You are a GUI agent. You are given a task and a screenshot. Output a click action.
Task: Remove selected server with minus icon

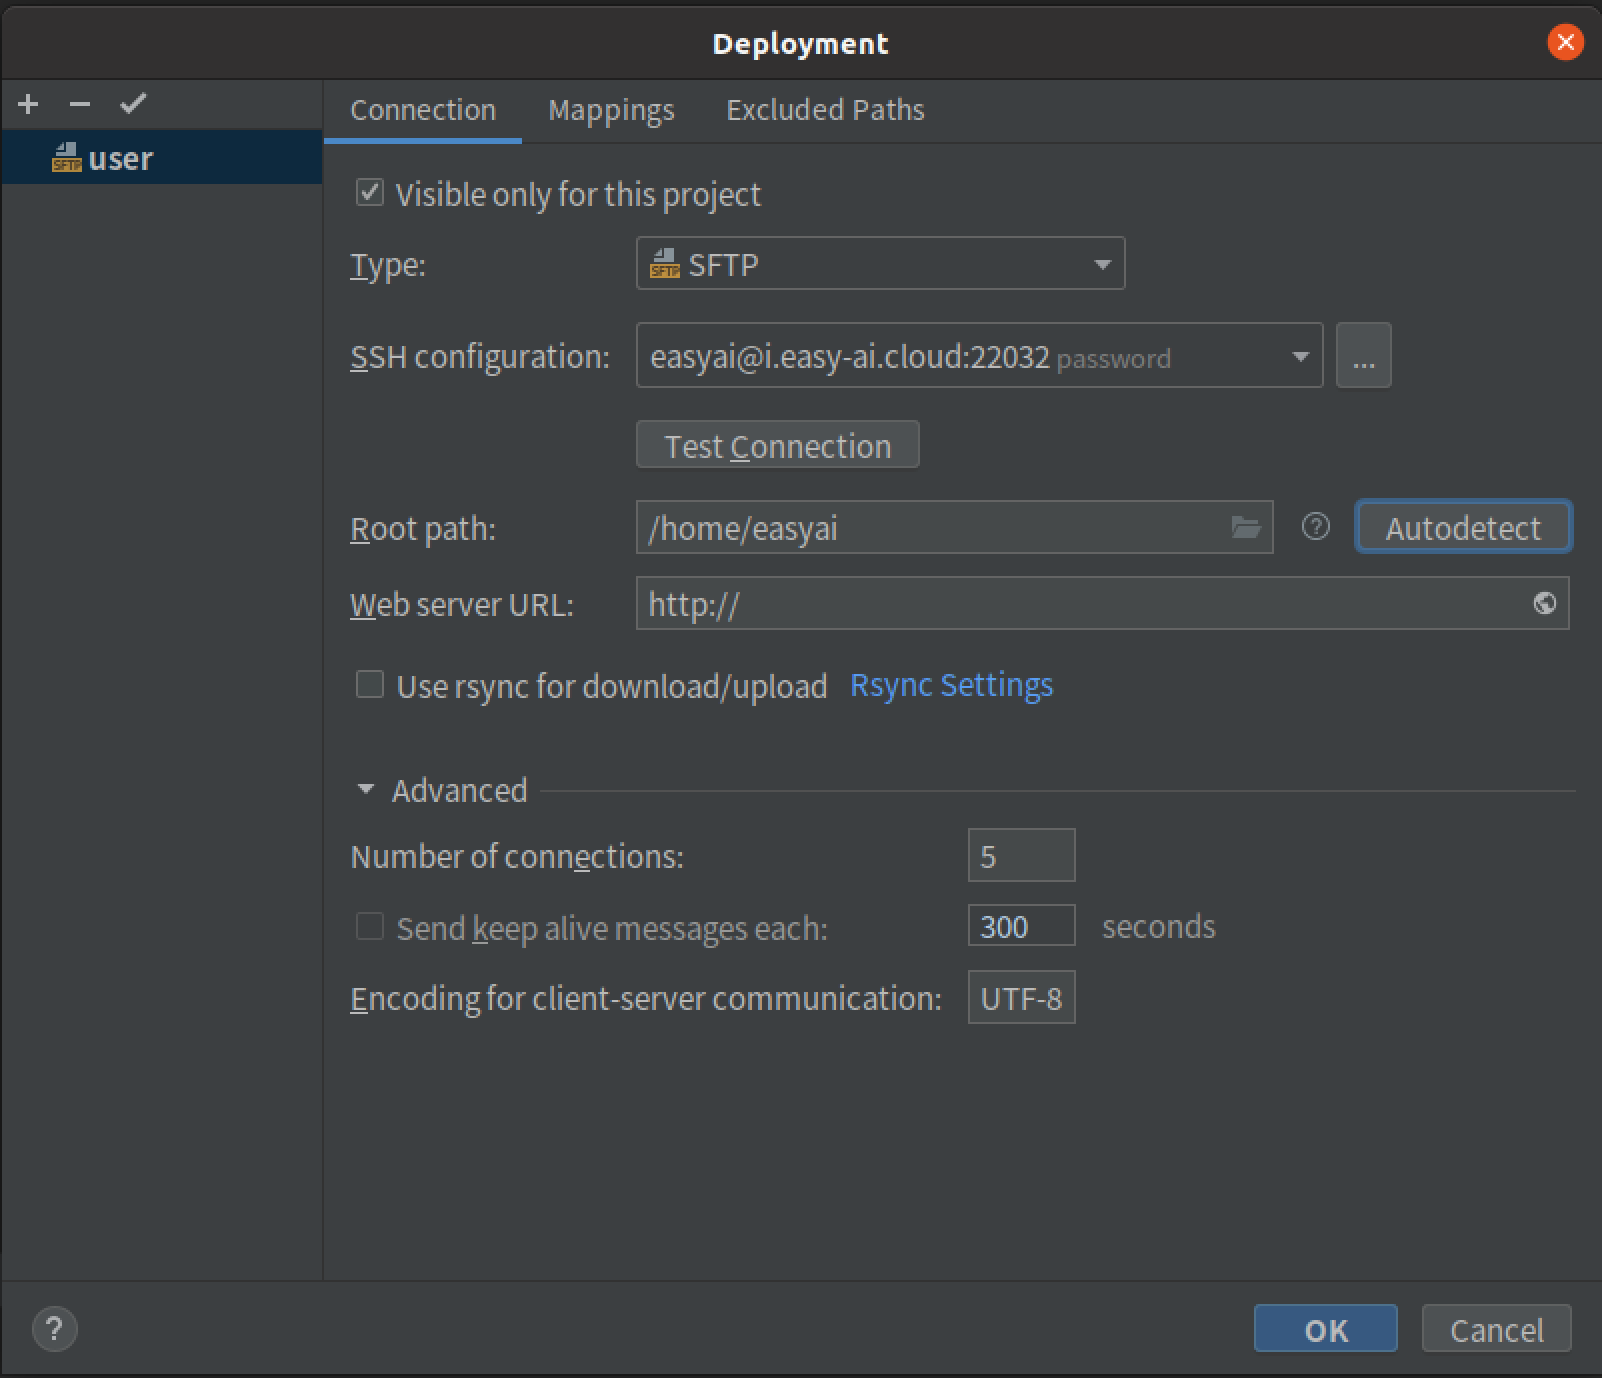pos(80,104)
